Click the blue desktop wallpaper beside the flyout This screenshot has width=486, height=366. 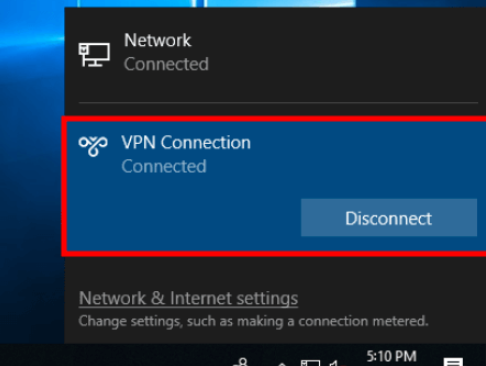(32, 167)
